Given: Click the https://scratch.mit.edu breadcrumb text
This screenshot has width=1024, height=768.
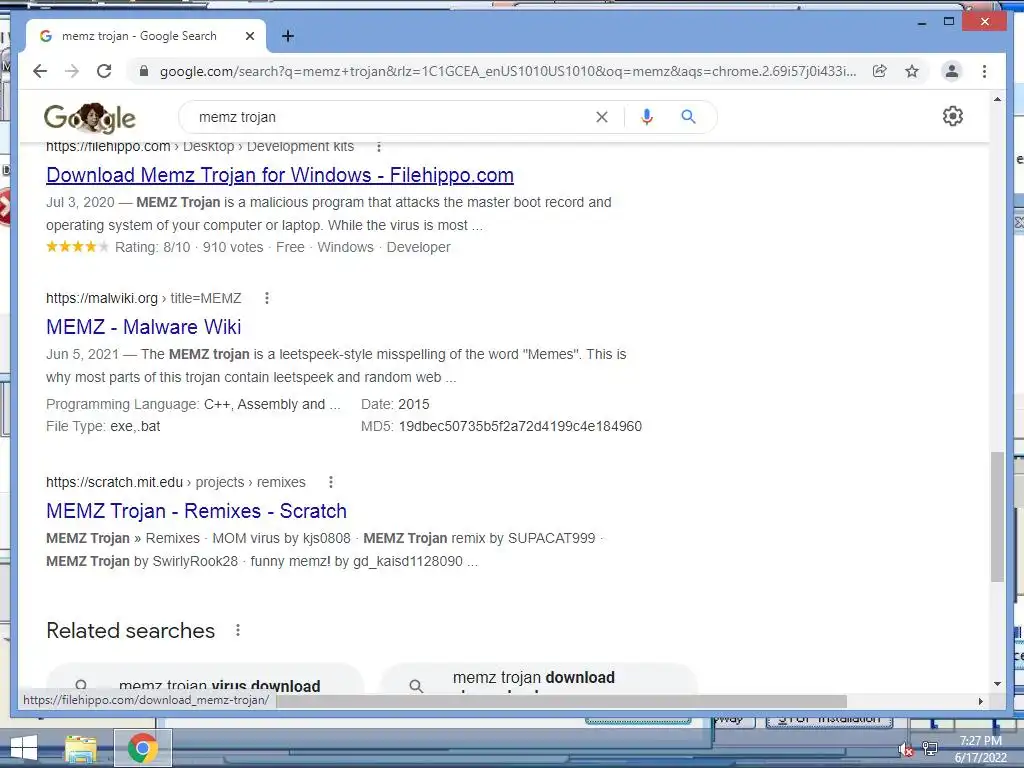Looking at the screenshot, I should (x=114, y=483).
